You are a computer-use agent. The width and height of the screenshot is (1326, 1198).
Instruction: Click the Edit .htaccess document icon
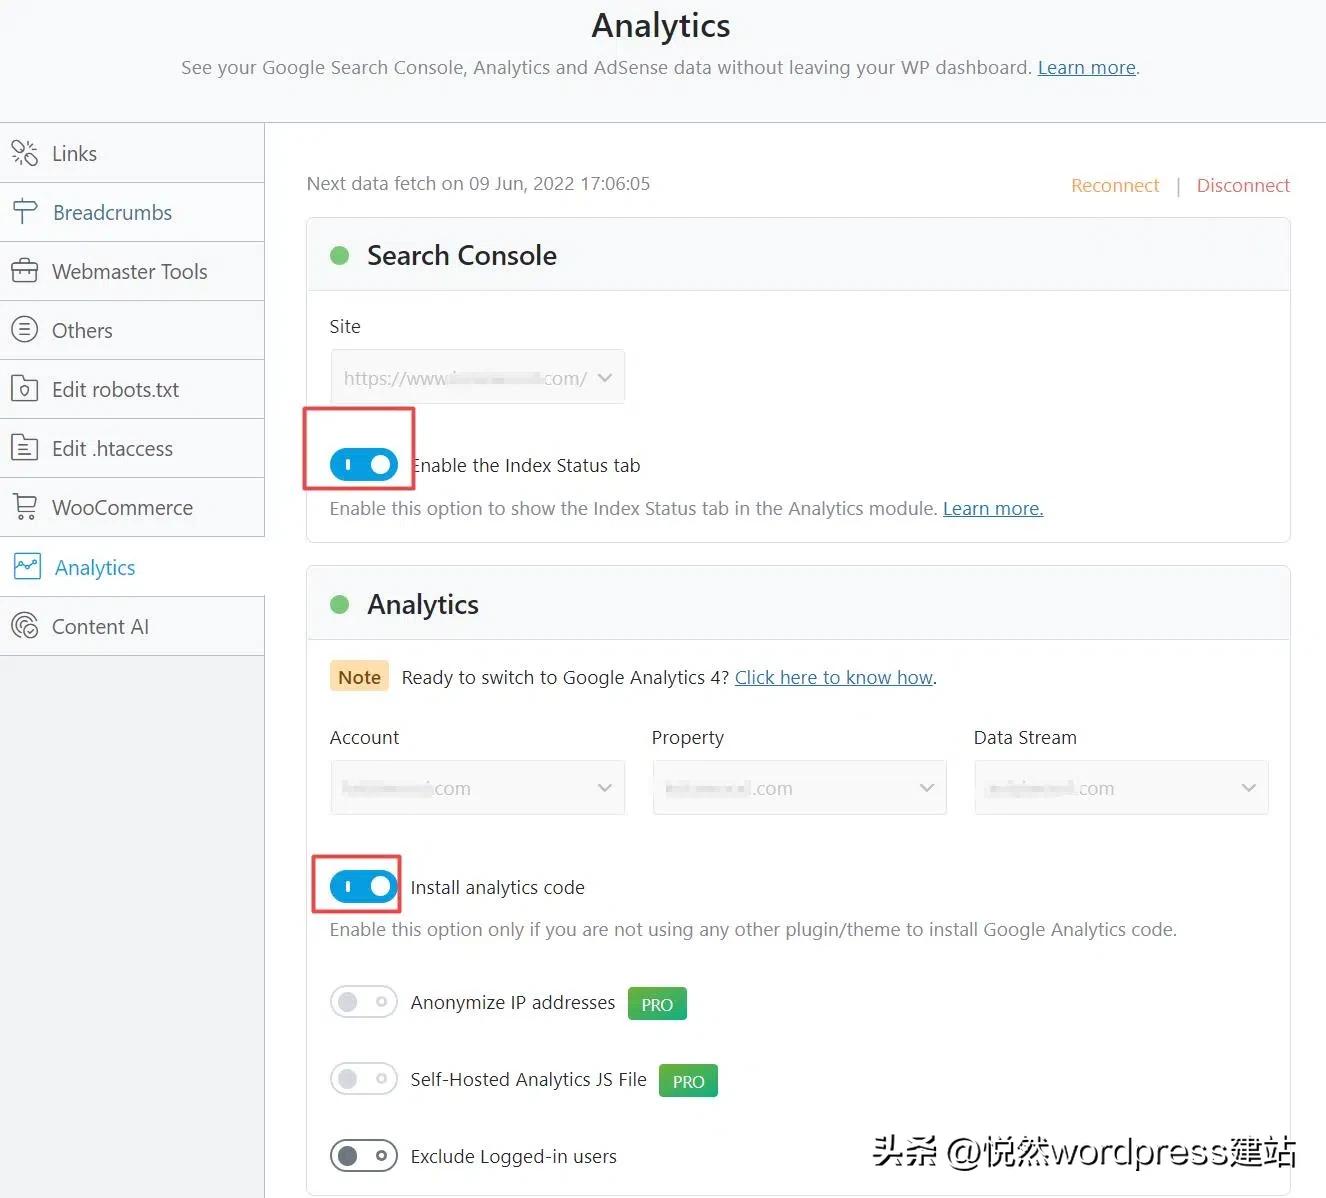click(25, 448)
